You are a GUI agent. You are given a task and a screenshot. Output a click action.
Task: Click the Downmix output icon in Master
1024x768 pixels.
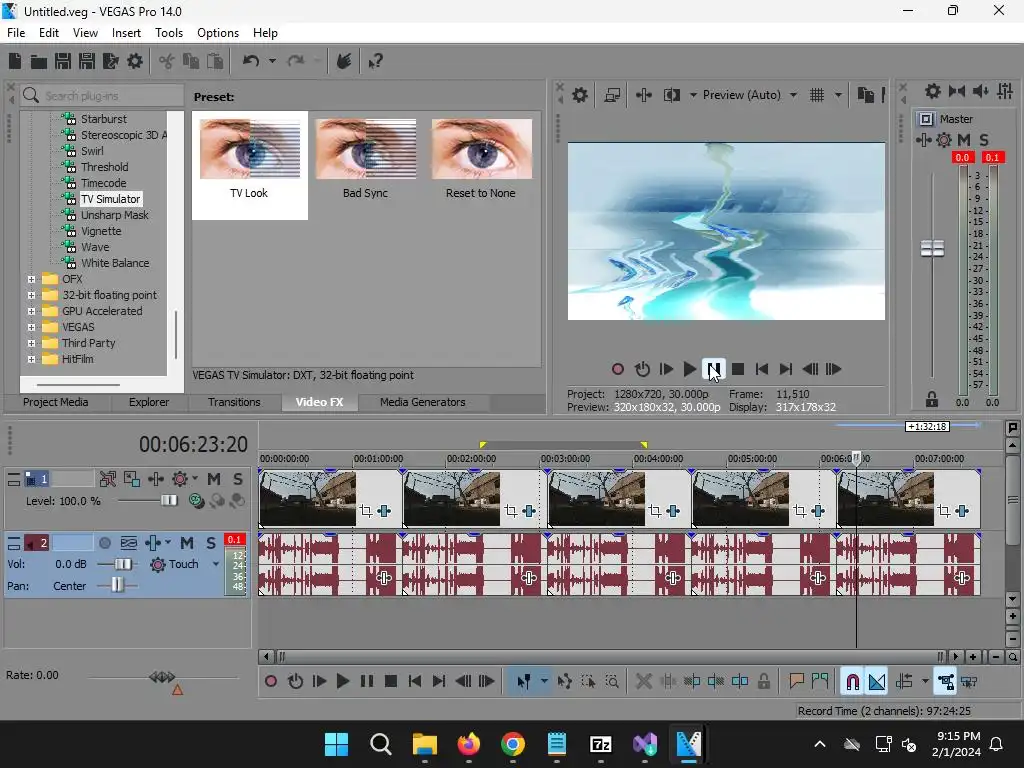pyautogui.click(x=957, y=91)
